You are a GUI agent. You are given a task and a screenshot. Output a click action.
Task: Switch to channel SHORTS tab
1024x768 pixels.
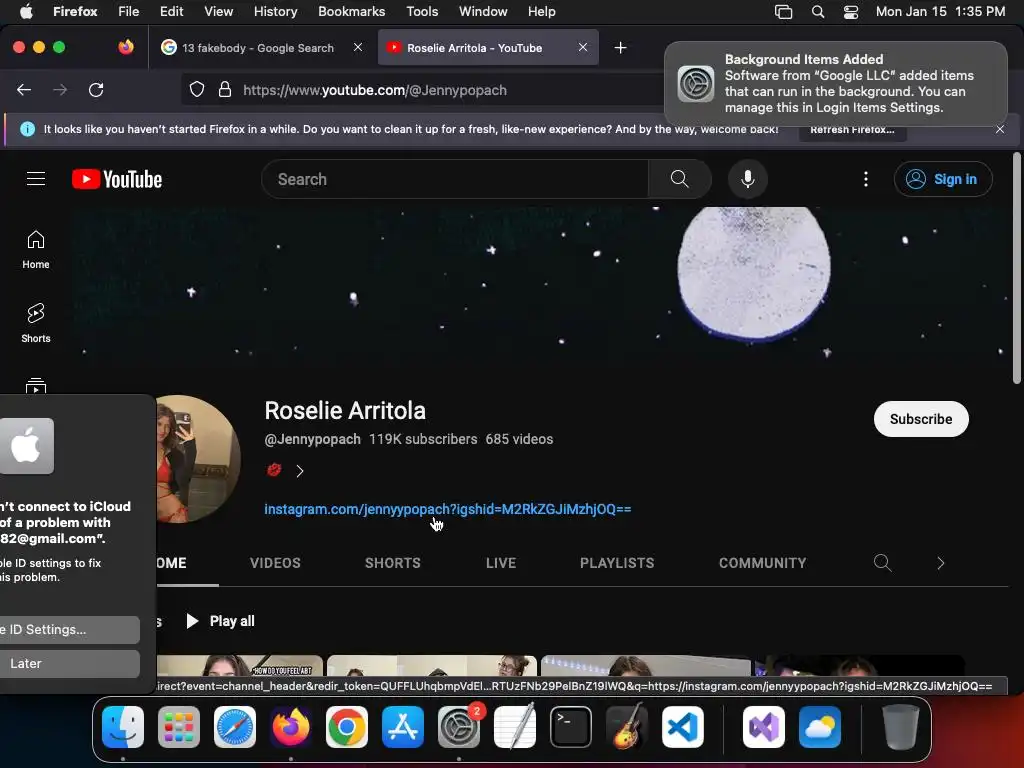coord(392,563)
